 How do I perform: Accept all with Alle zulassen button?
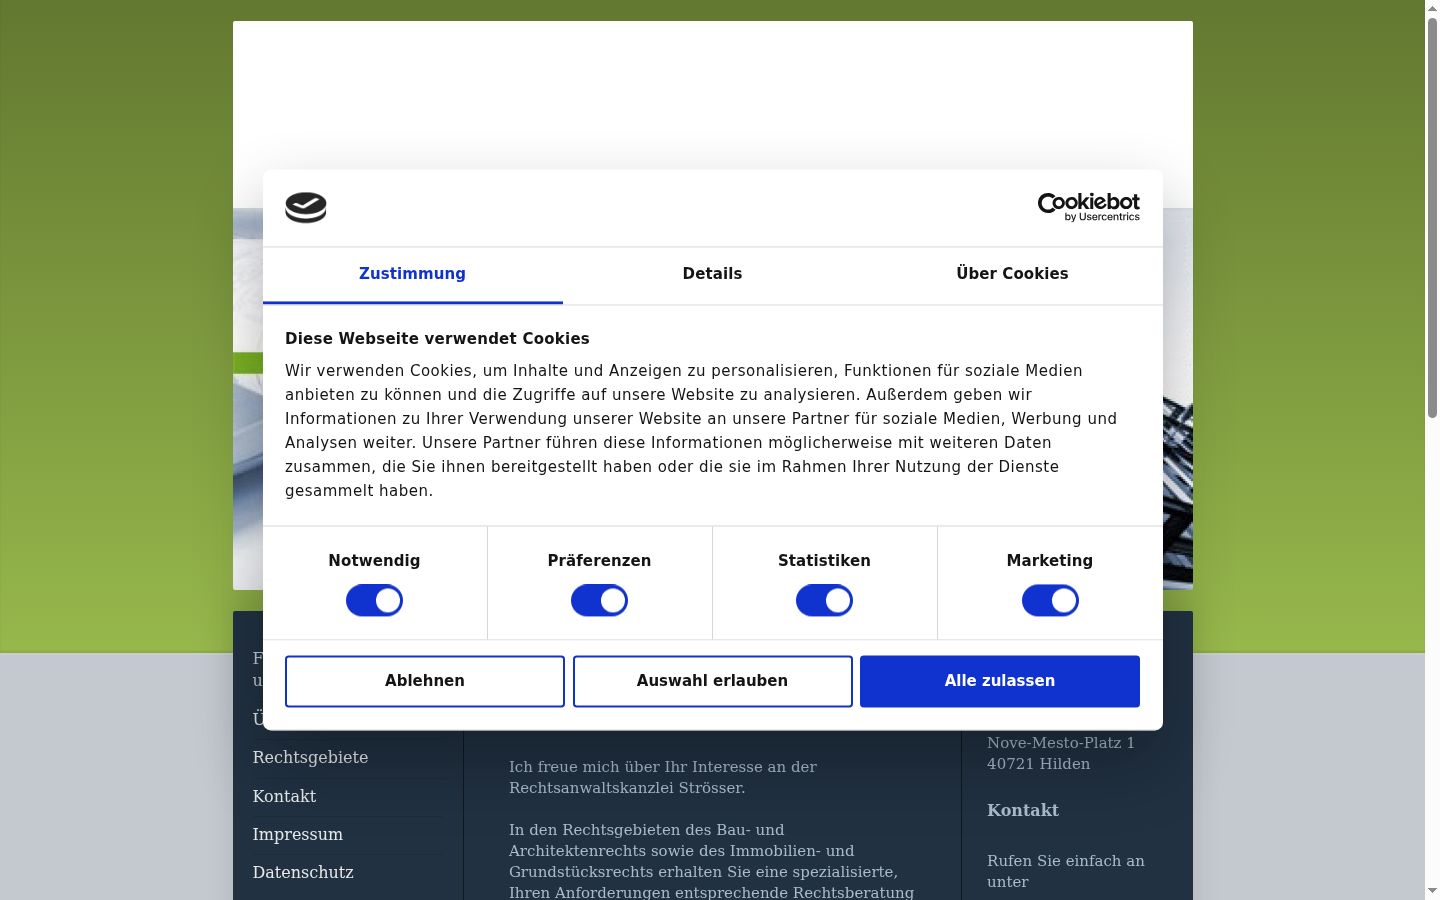[x=1000, y=681]
